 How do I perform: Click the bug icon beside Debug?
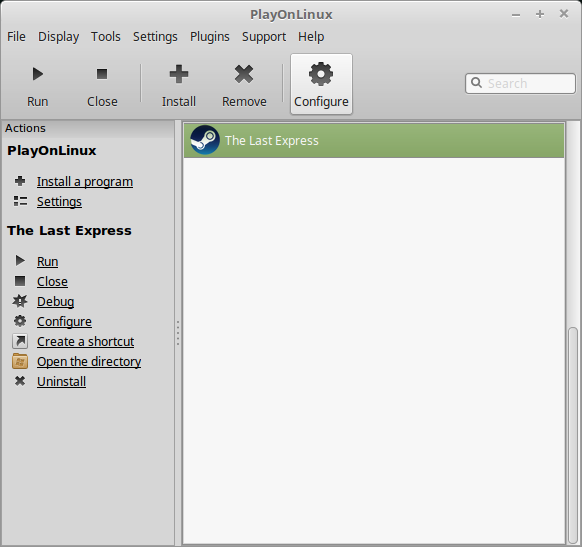(20, 301)
